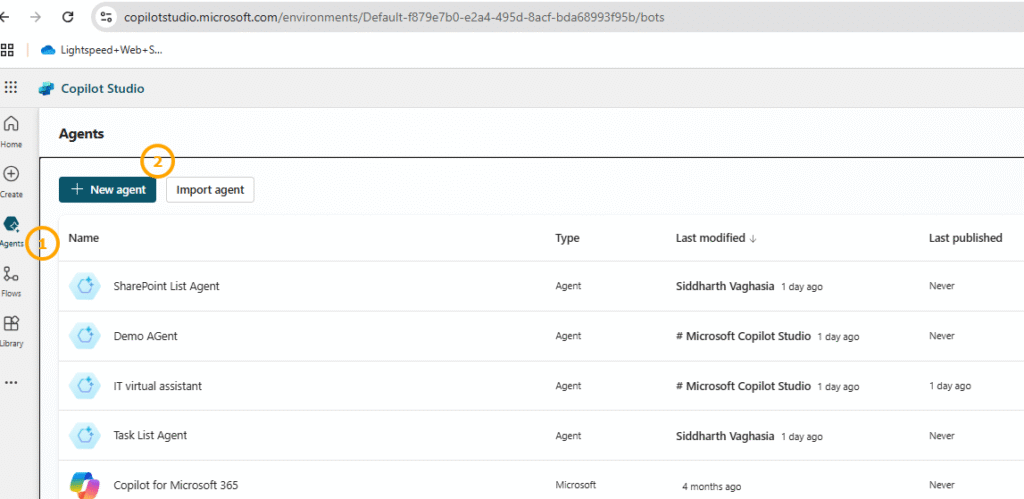Open the Flows icon in sidebar

pyautogui.click(x=11, y=274)
